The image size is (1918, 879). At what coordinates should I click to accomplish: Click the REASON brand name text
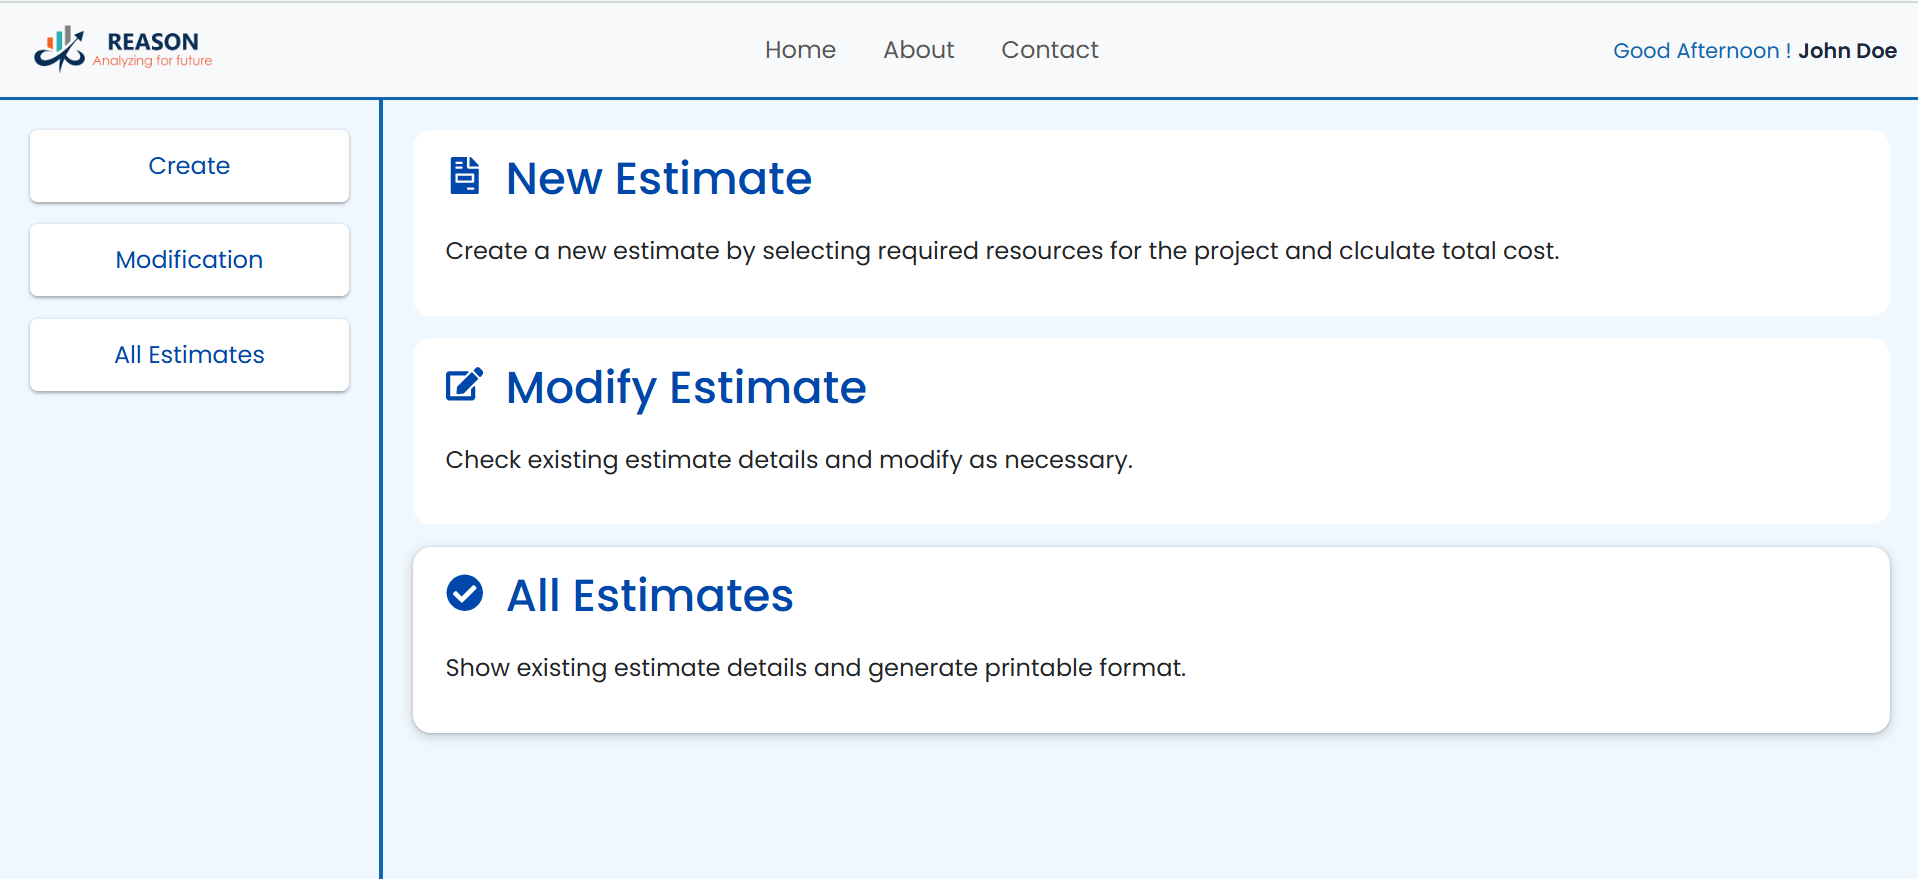coord(153,41)
